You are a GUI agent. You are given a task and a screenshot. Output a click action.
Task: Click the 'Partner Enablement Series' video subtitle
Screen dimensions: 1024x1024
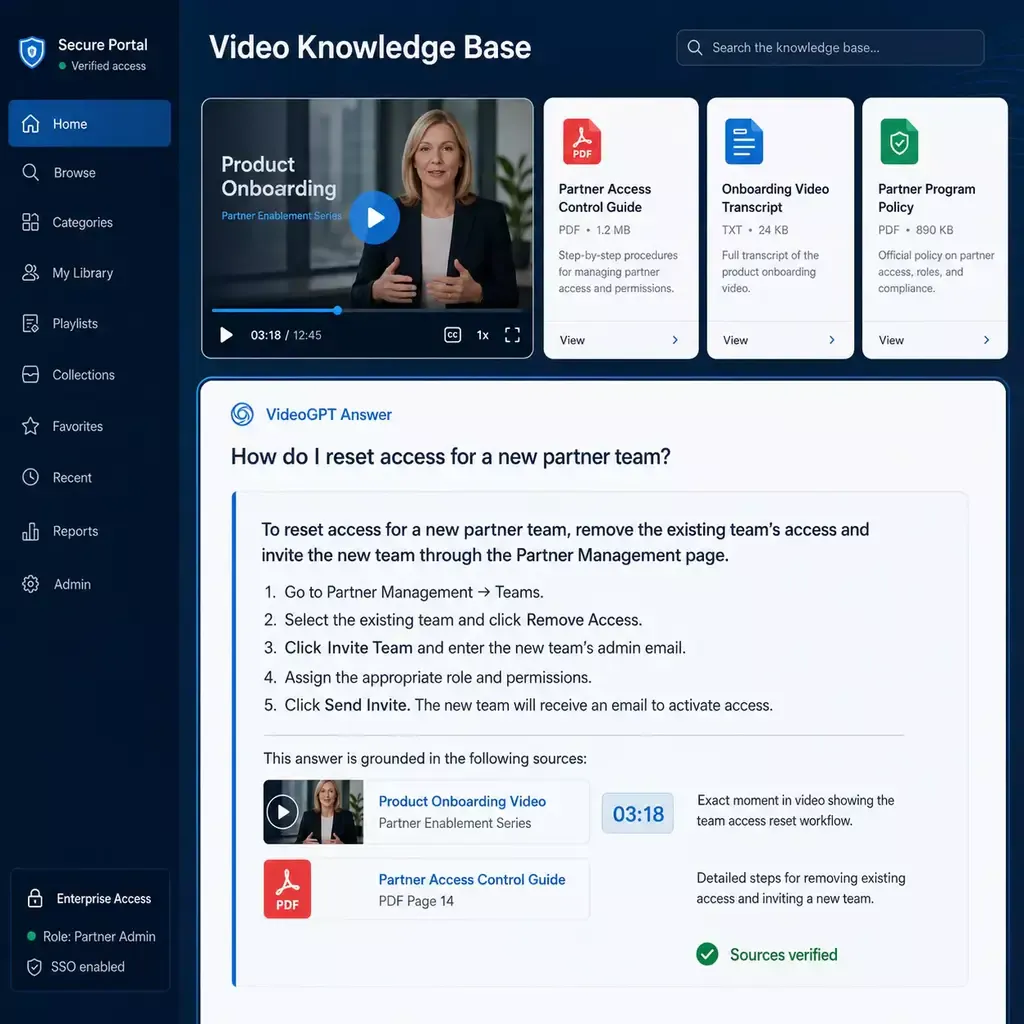click(281, 216)
